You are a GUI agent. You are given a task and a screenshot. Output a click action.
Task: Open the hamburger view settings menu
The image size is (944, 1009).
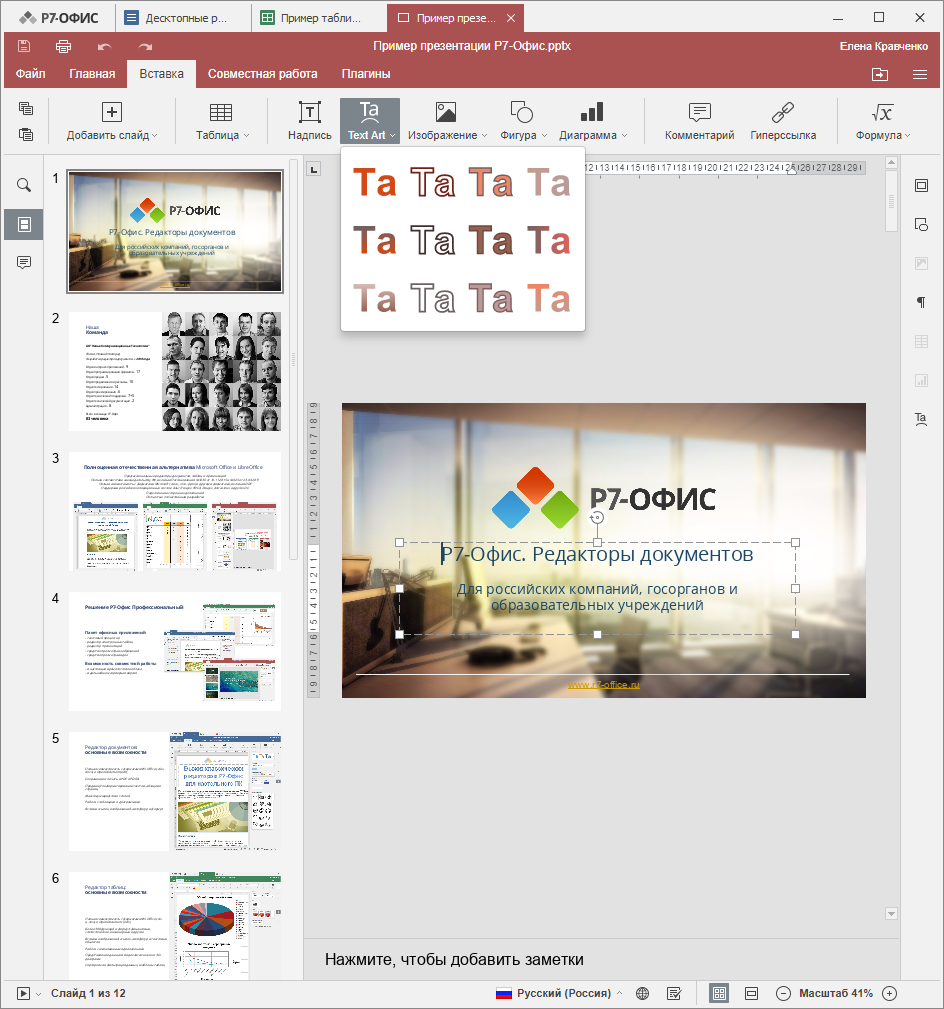(920, 75)
